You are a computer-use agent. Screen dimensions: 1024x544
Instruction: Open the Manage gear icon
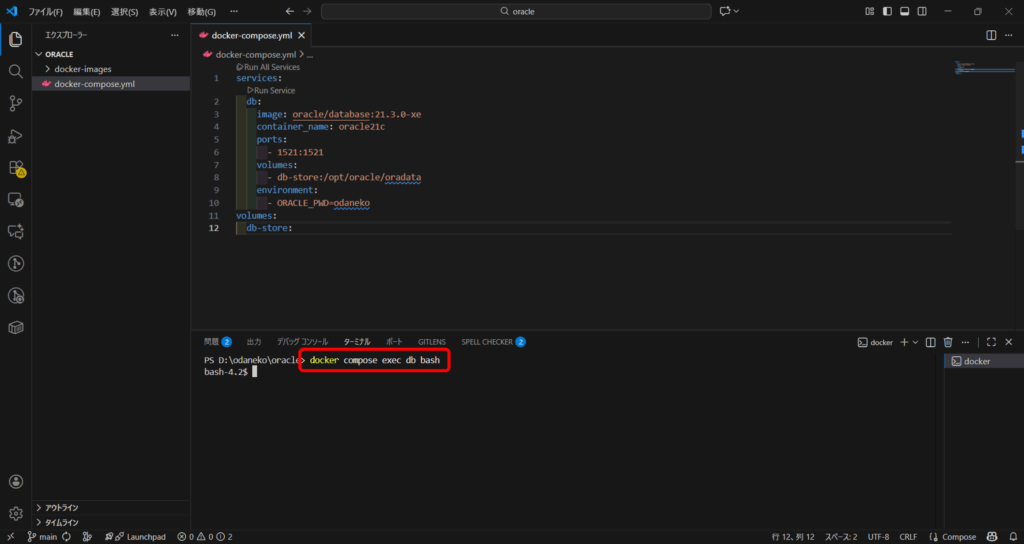tap(16, 513)
